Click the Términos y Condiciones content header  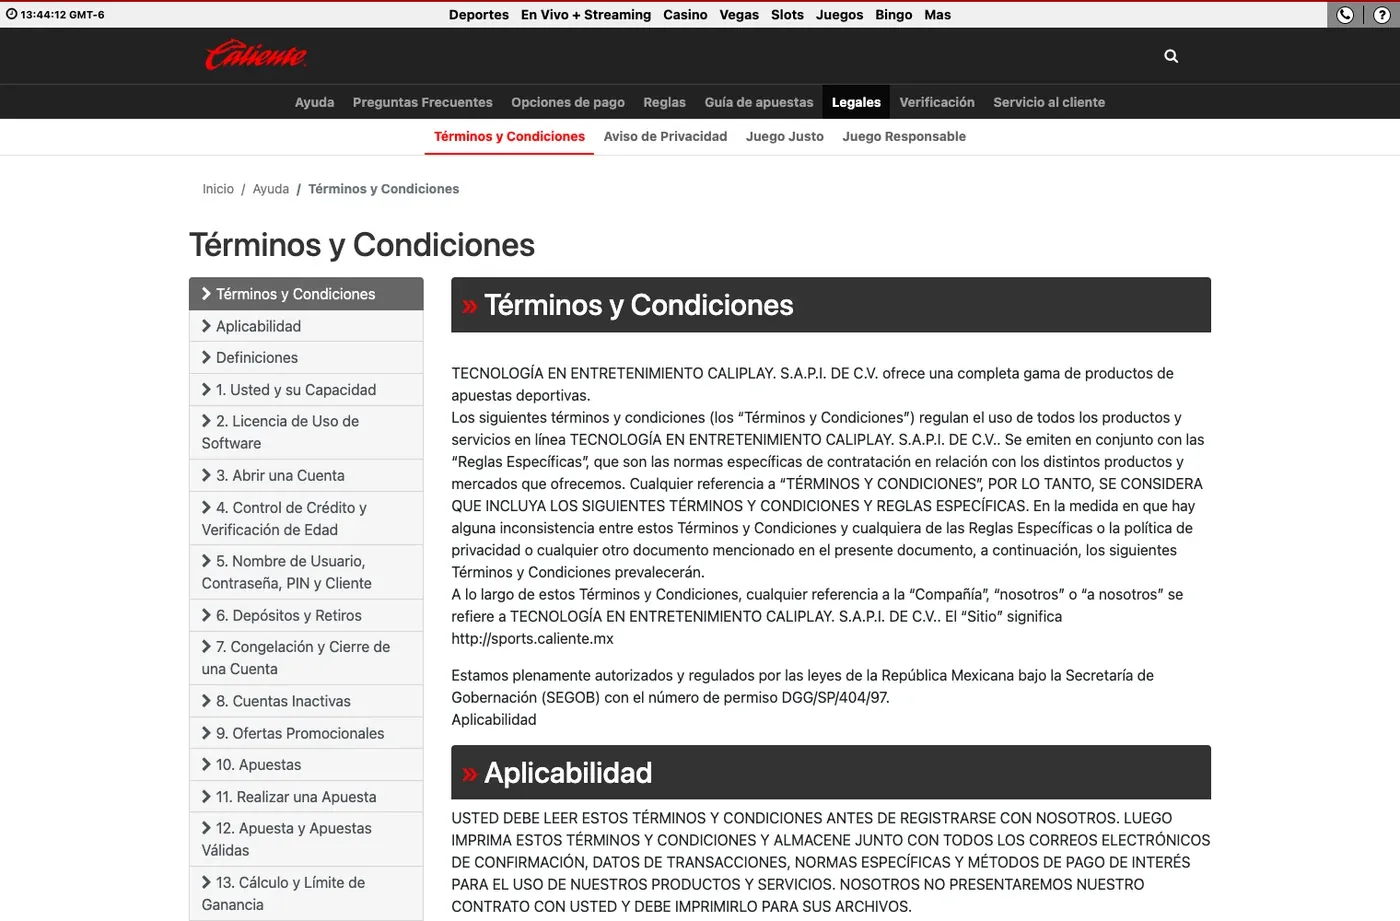pos(831,305)
